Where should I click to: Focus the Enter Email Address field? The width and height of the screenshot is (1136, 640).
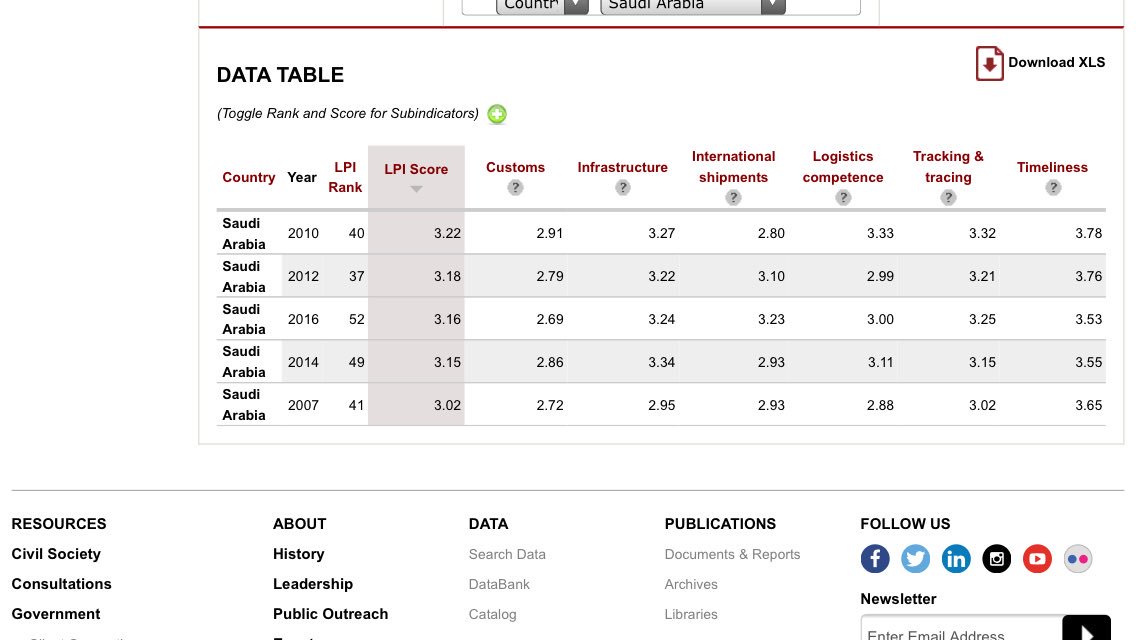tap(961, 628)
